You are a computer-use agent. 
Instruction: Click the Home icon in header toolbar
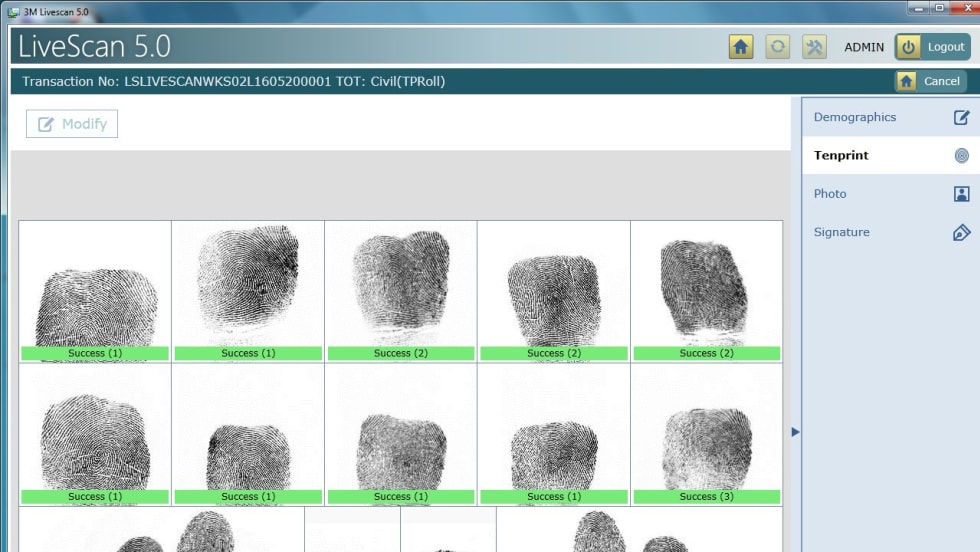point(741,47)
